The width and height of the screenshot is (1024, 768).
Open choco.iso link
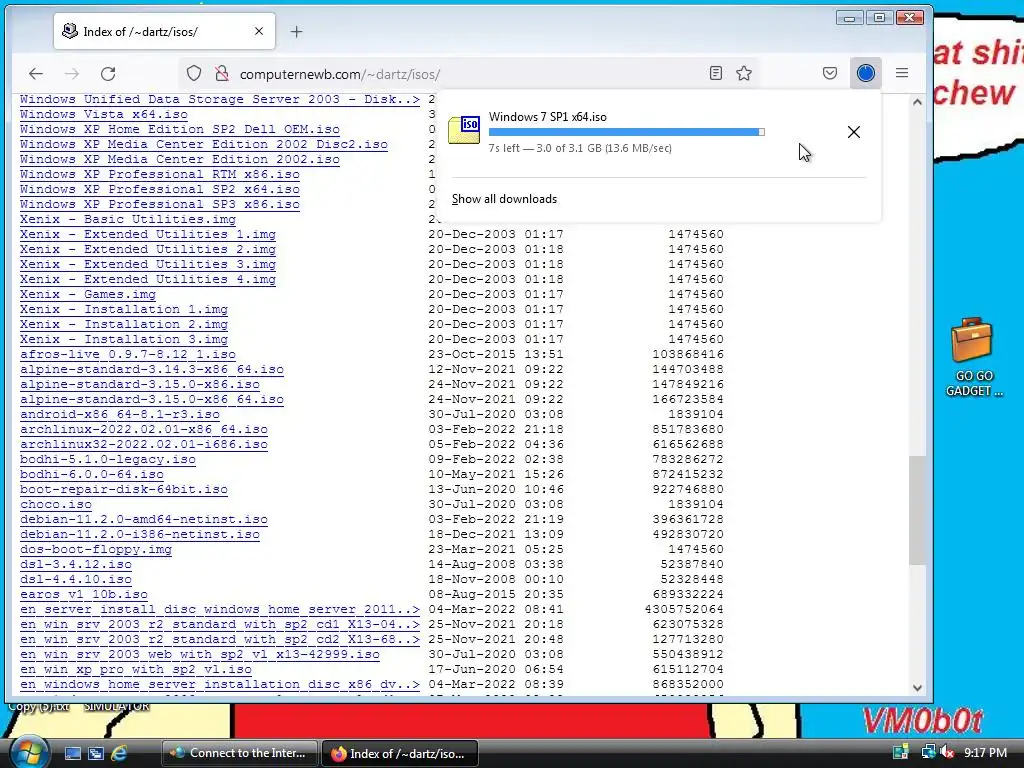56,505
